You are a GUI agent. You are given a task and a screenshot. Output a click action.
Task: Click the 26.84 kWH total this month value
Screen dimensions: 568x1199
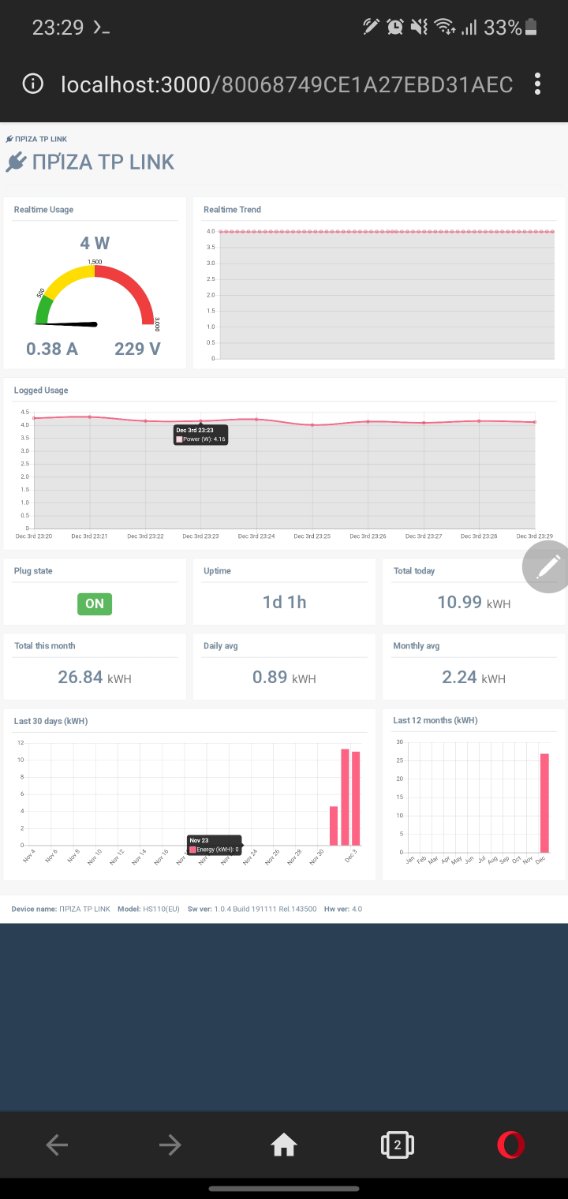[95, 677]
